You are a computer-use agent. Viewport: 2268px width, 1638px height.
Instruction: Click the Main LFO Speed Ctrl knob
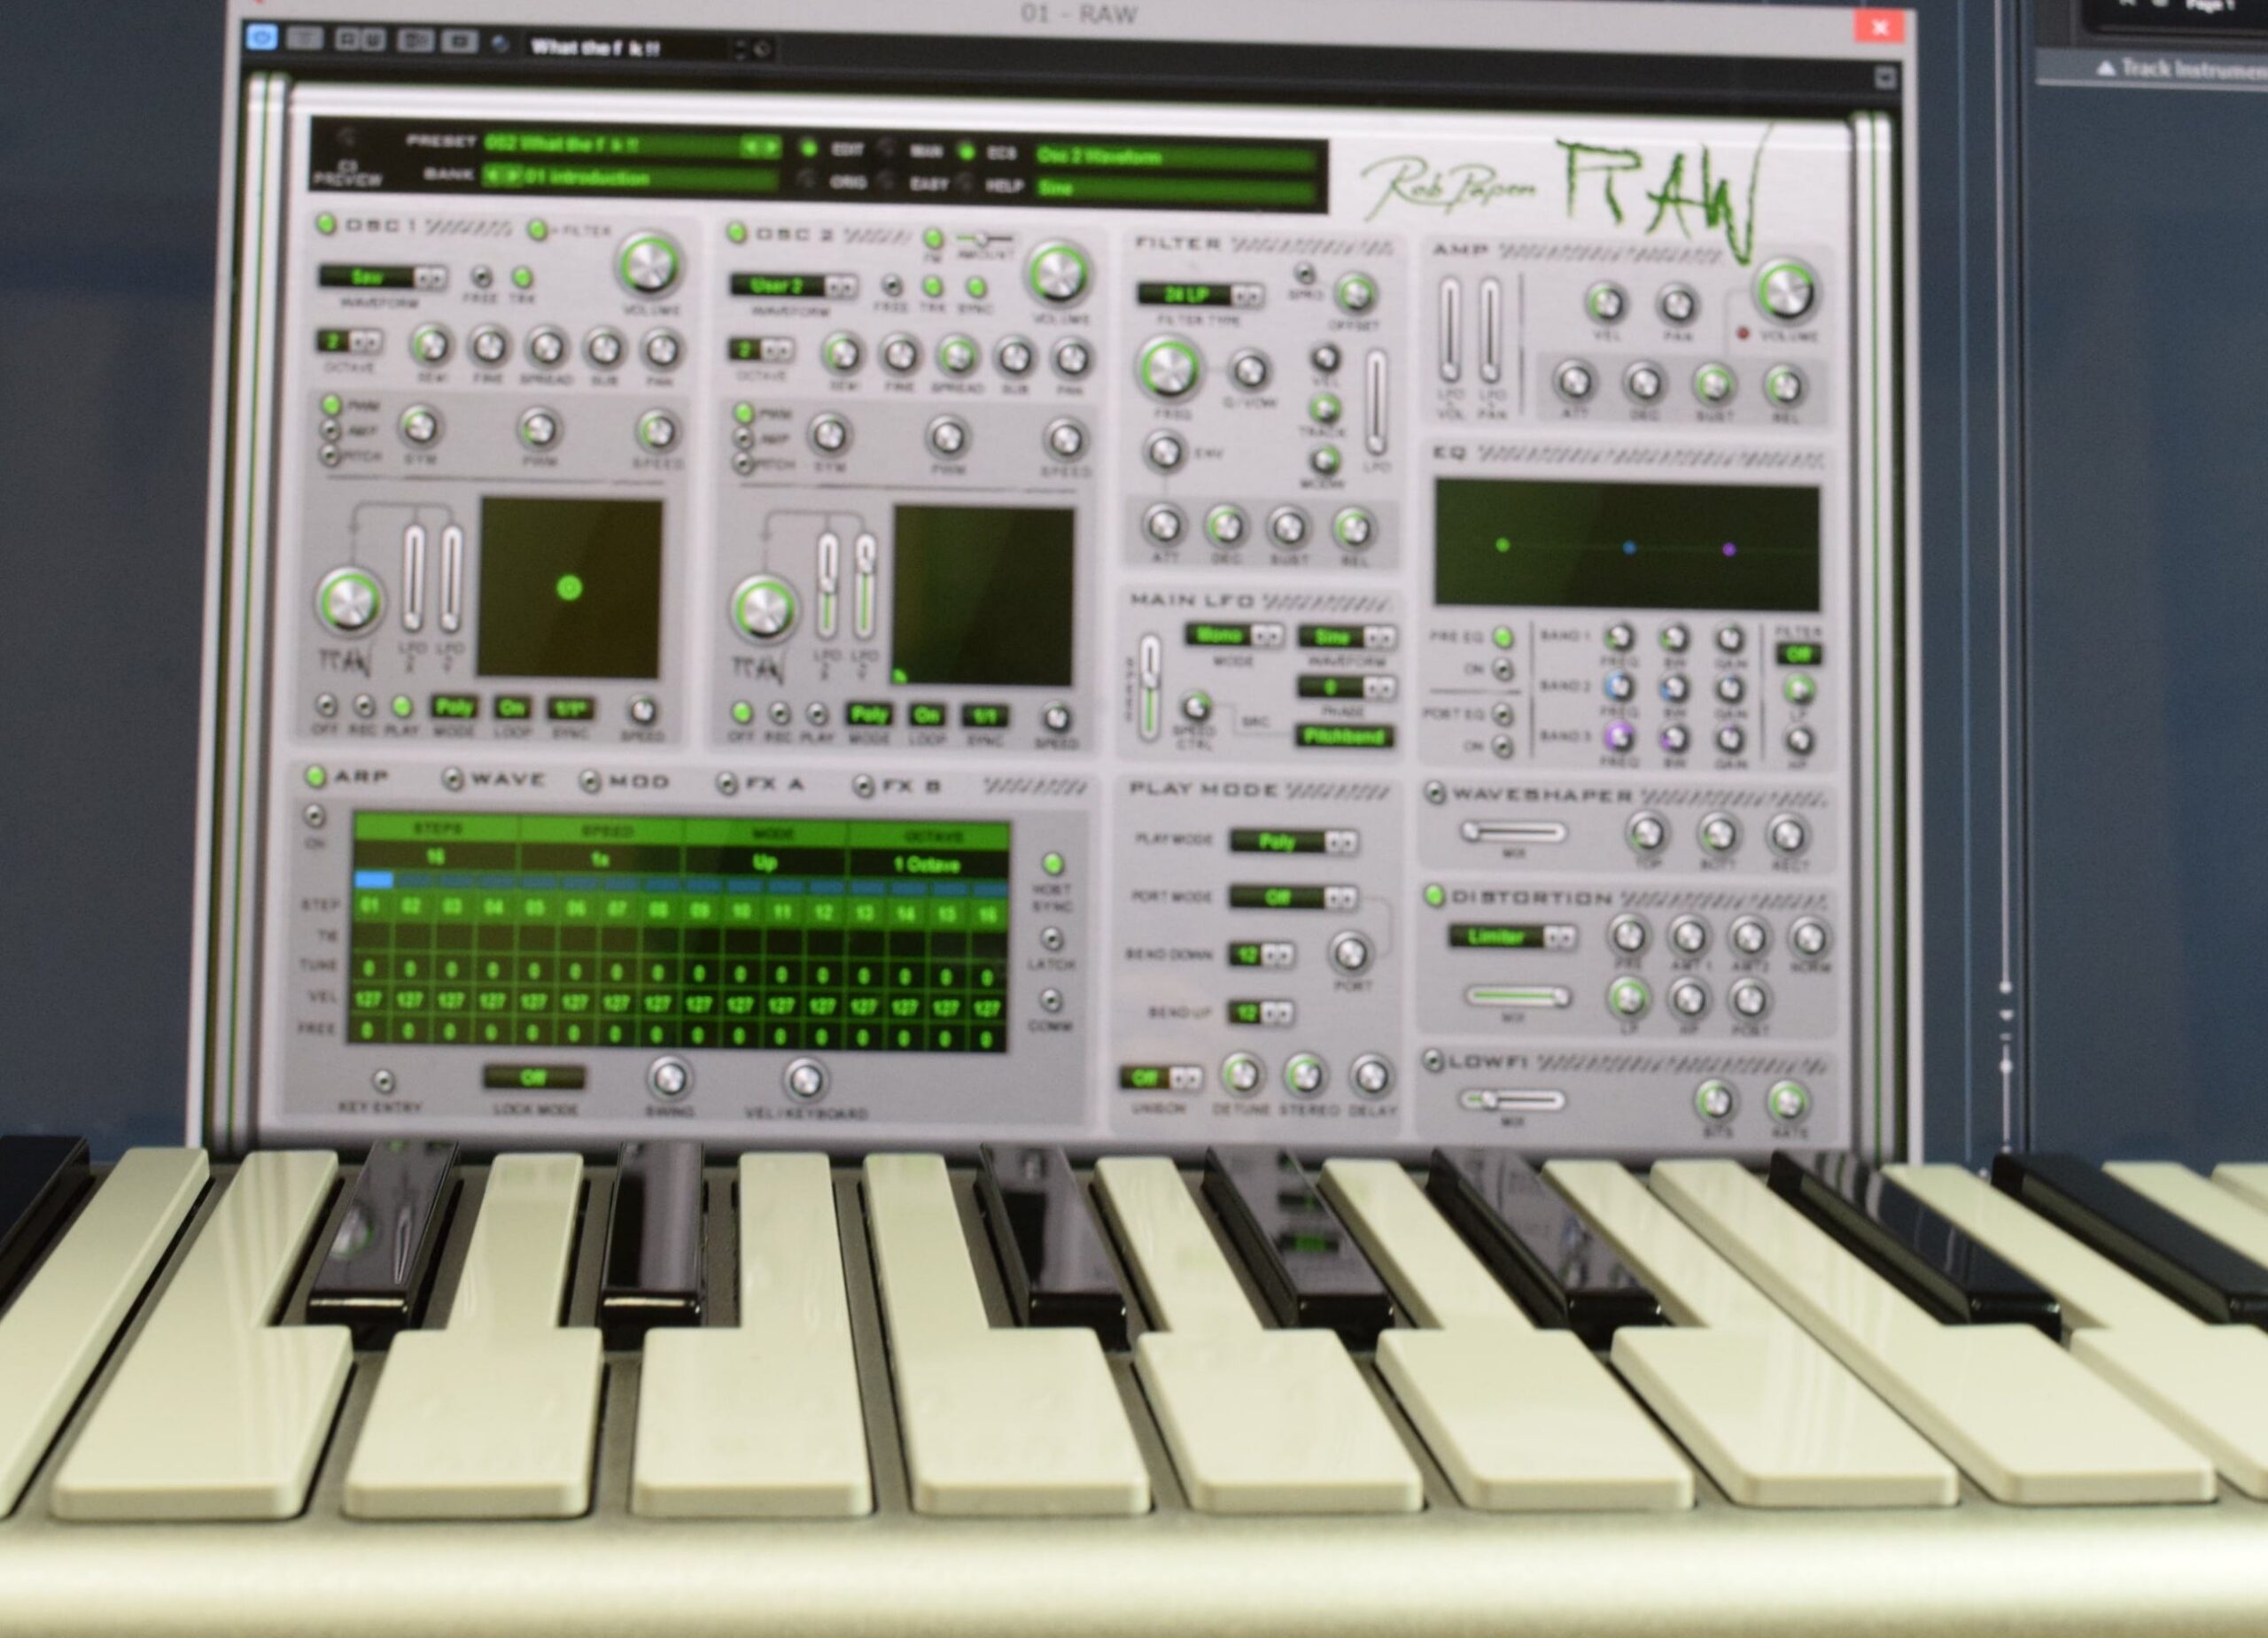point(1195,708)
